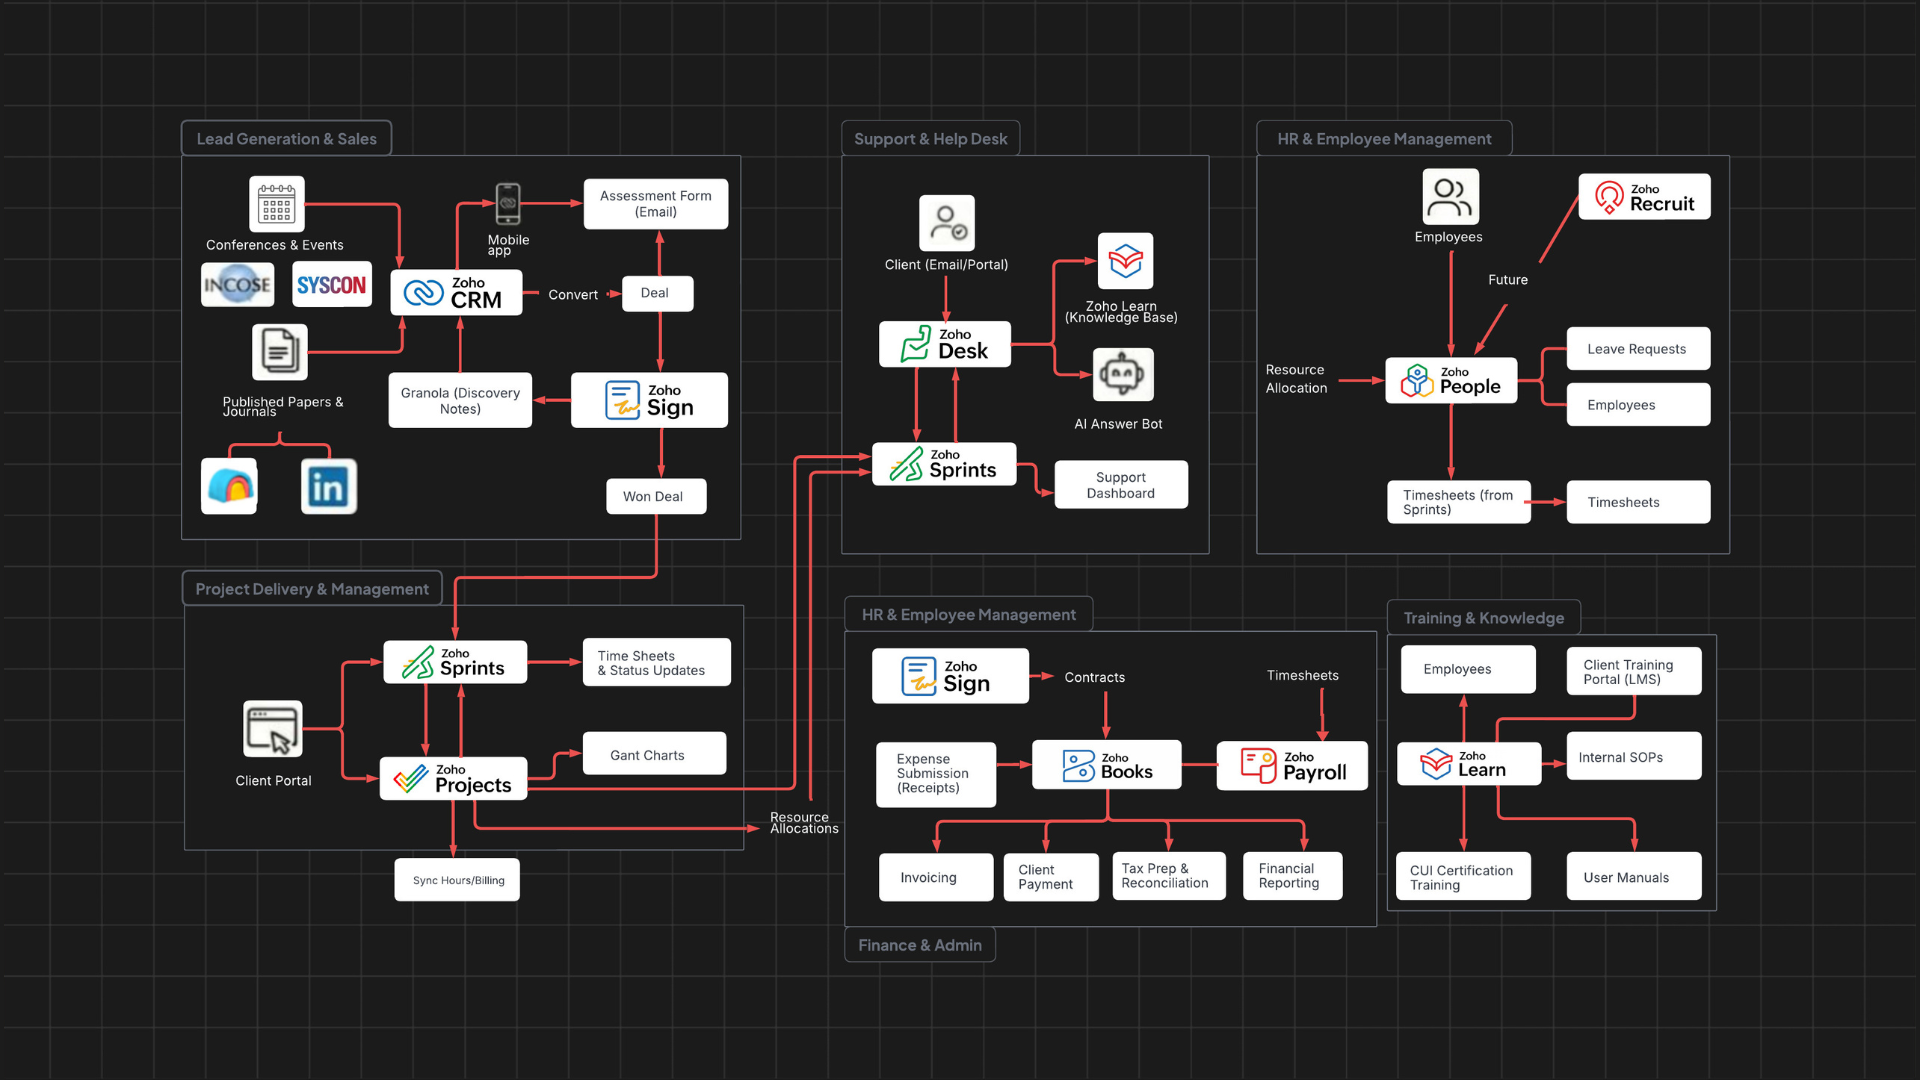Click the LinkedIn logo icon
The height and width of the screenshot is (1080, 1920).
328,487
